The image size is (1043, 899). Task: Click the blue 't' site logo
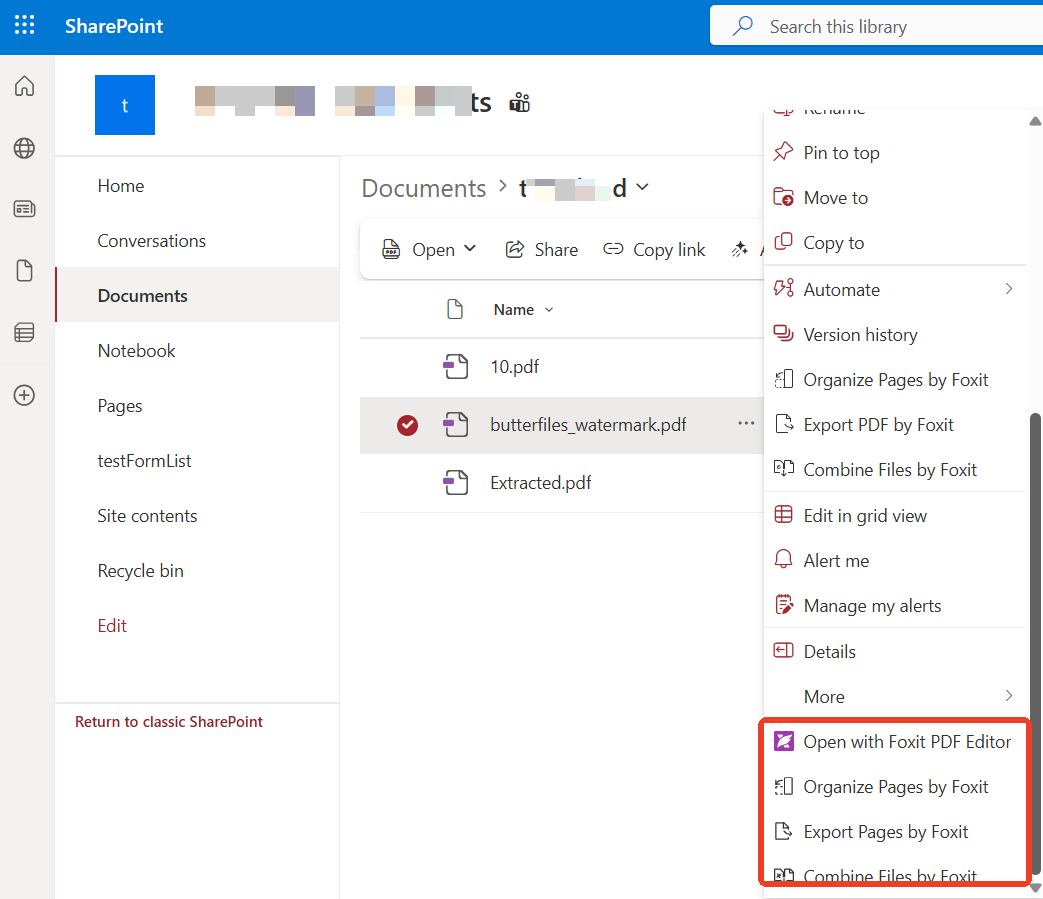(125, 105)
